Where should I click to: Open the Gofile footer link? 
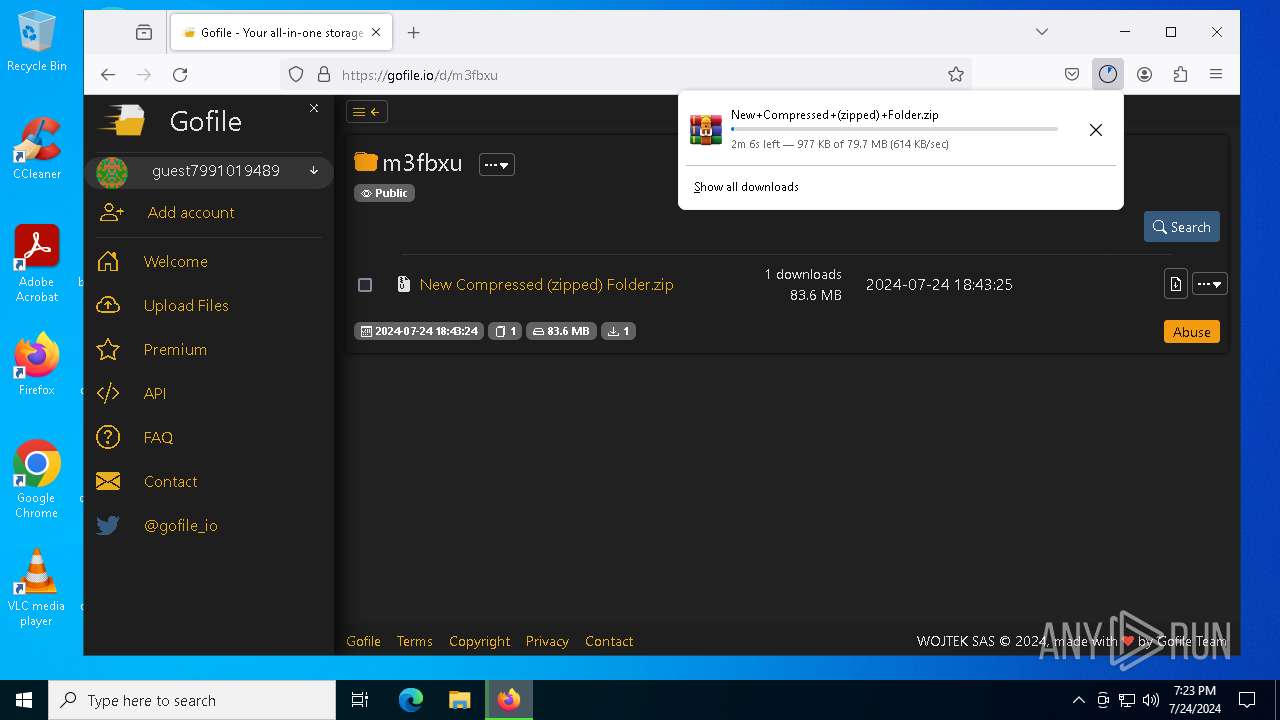(363, 641)
